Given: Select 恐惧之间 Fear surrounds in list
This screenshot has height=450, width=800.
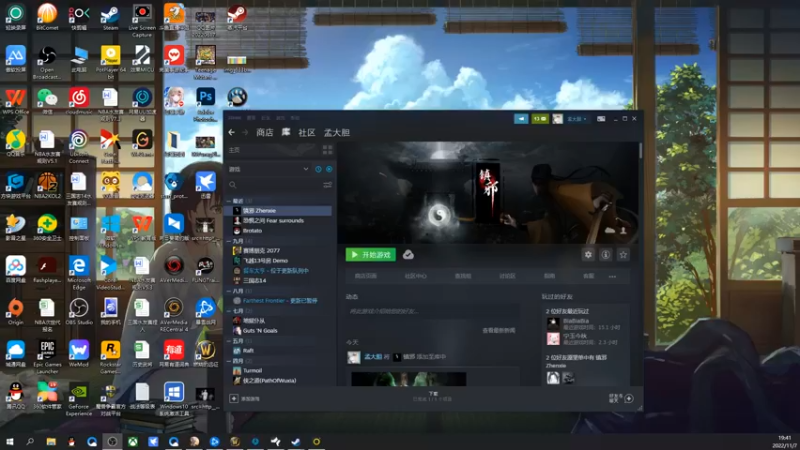Looking at the screenshot, I should (x=273, y=220).
